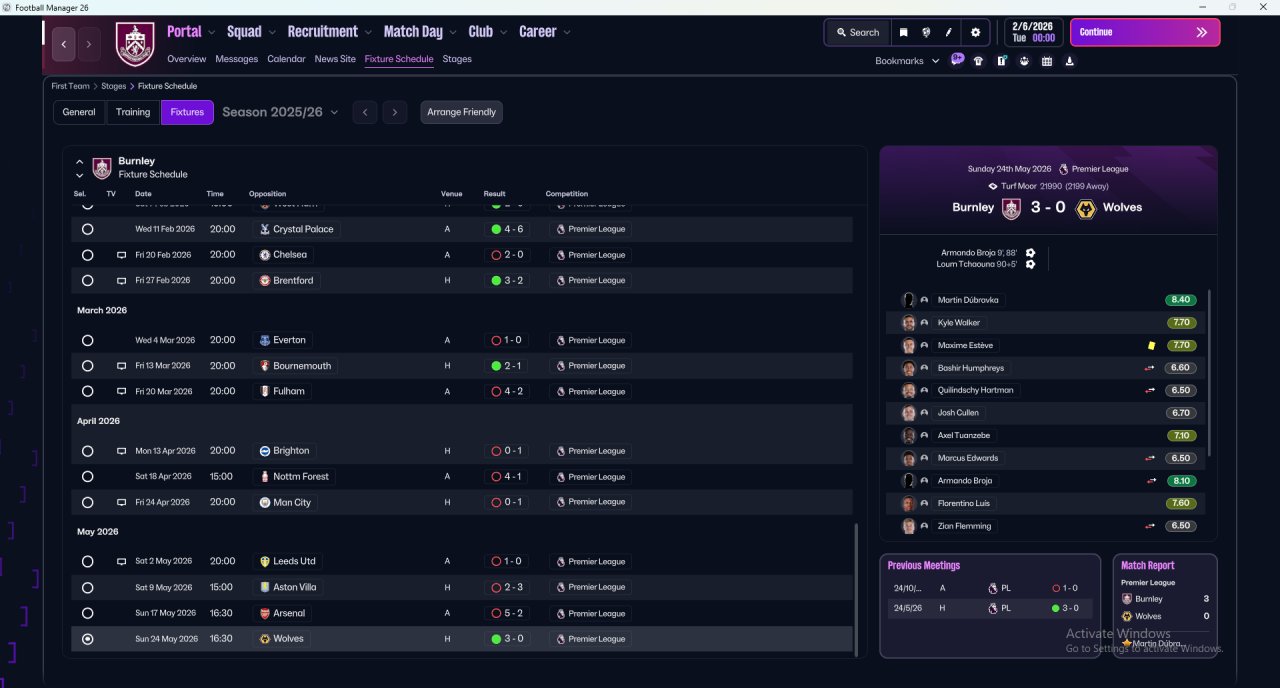Open the bookmark flag icon beside Search
This screenshot has width=1280, height=688.
pyautogui.click(x=903, y=32)
